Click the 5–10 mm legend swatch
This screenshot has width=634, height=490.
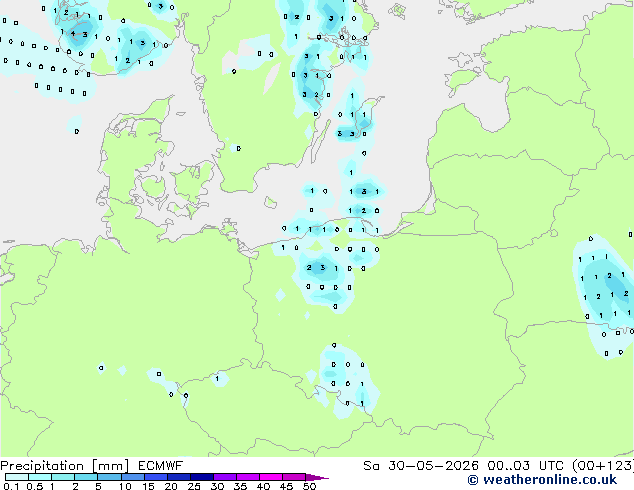[x=109, y=477]
